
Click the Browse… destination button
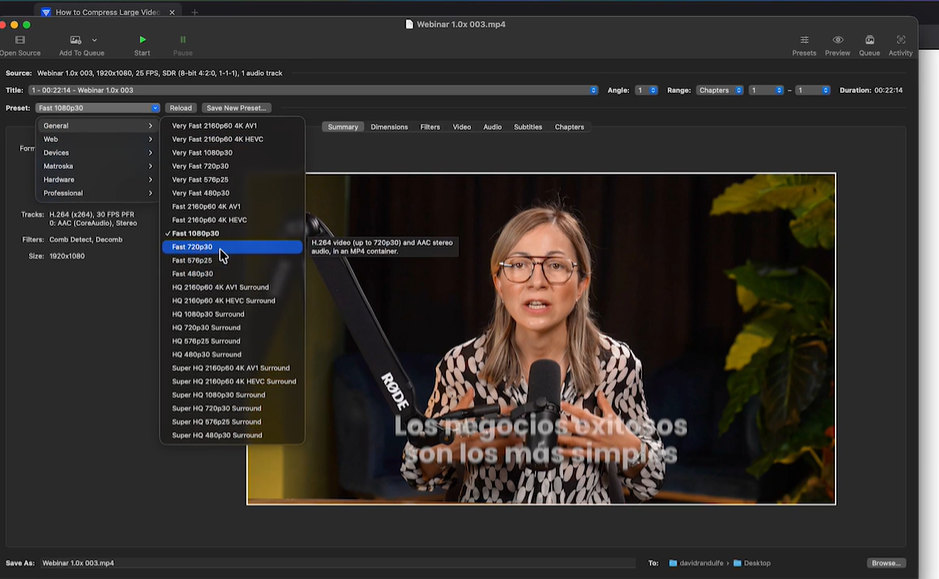(x=885, y=563)
